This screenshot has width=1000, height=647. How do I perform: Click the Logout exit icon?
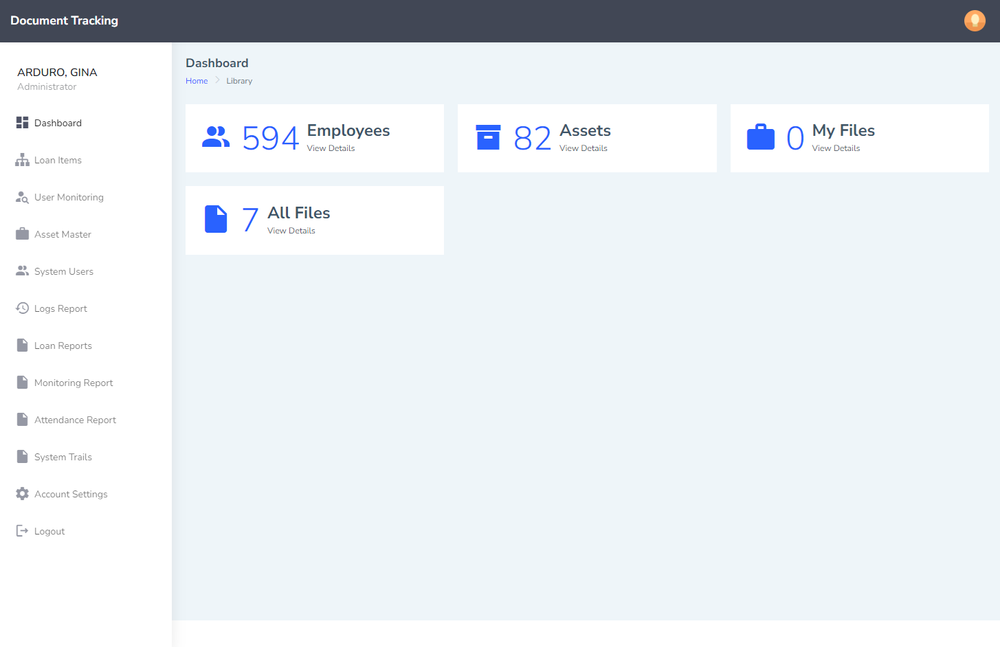pos(22,530)
